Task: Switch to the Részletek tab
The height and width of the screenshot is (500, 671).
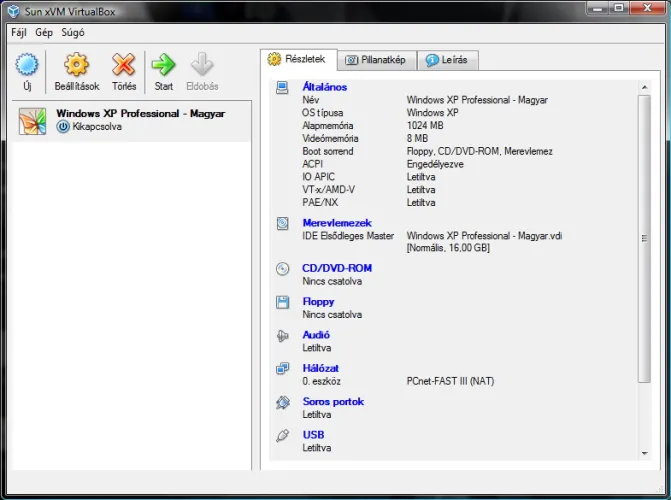Action: click(298, 59)
